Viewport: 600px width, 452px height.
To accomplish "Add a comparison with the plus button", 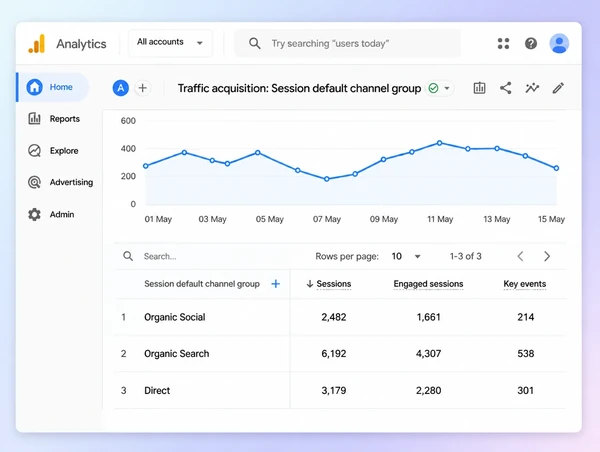I will point(142,88).
